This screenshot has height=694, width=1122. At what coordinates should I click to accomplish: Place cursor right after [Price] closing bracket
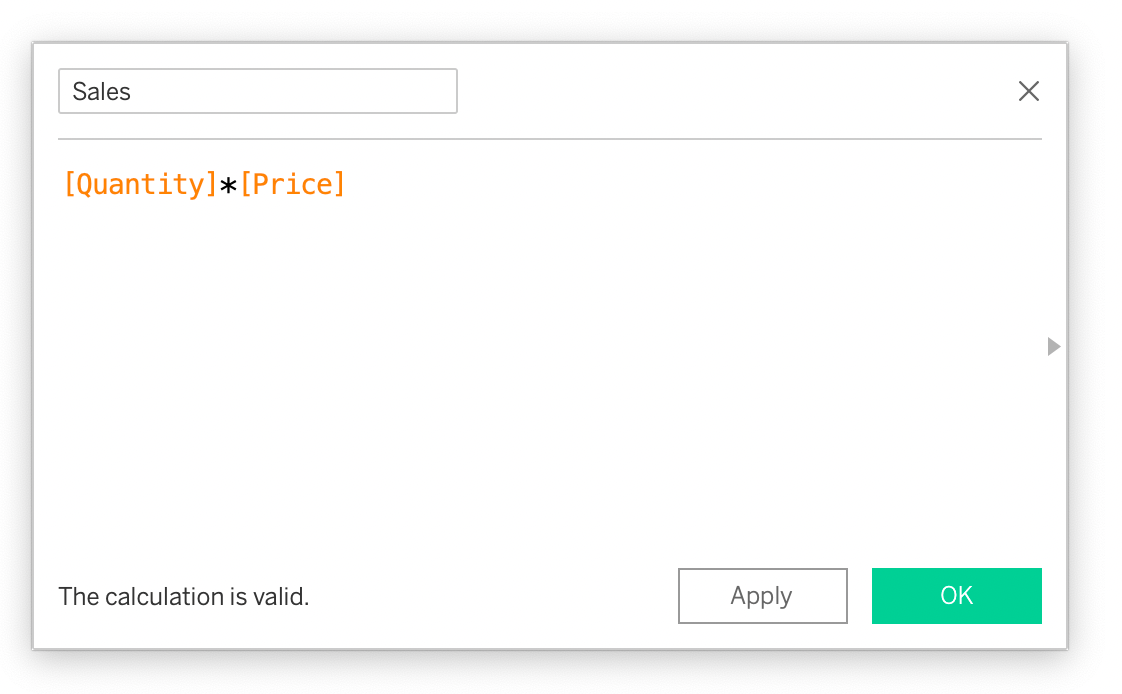point(347,185)
